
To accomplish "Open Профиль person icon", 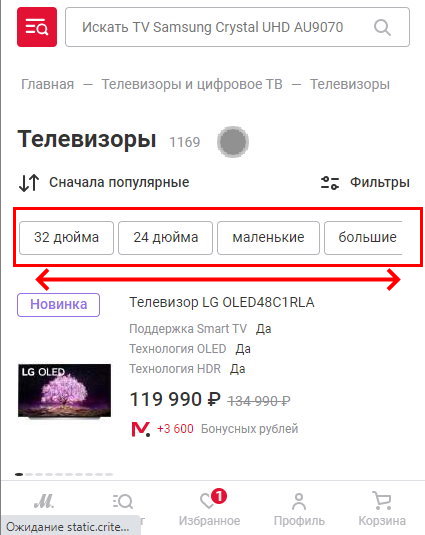I will pos(299,502).
